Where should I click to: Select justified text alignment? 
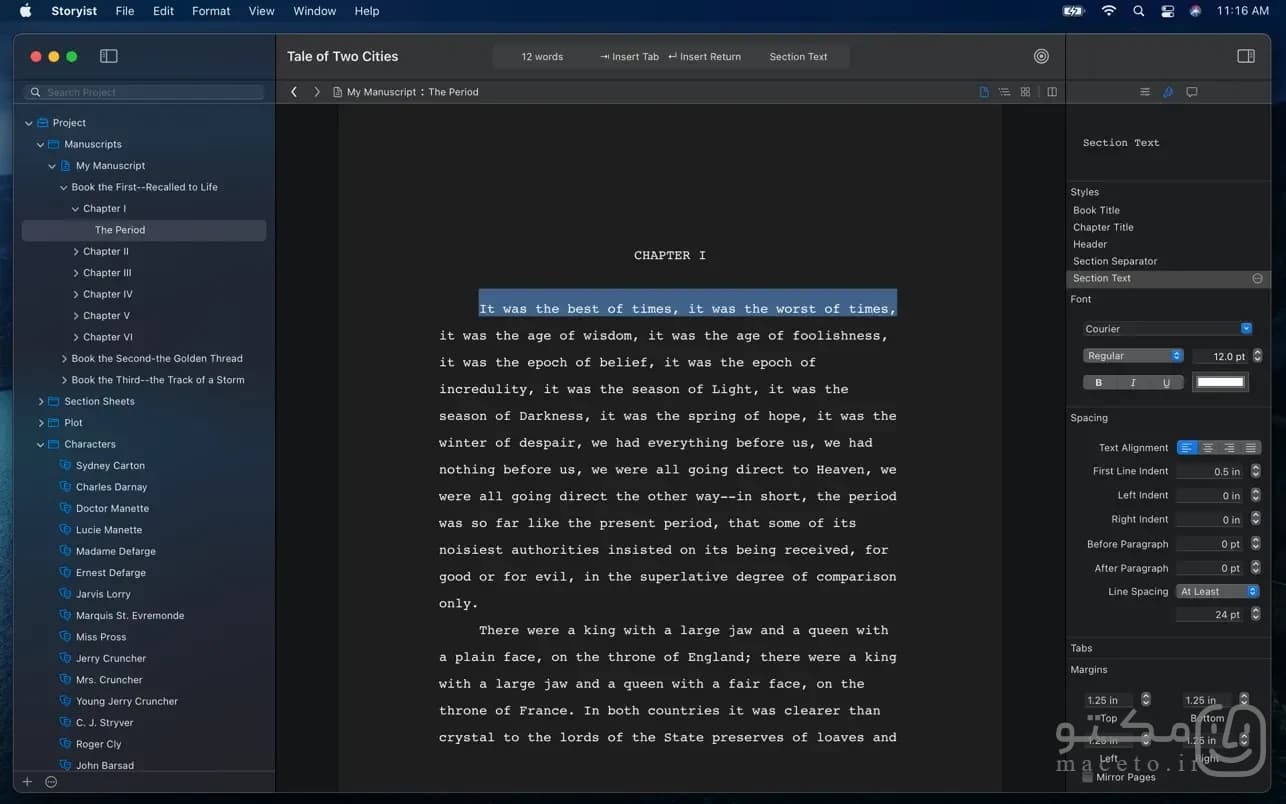click(x=1250, y=448)
